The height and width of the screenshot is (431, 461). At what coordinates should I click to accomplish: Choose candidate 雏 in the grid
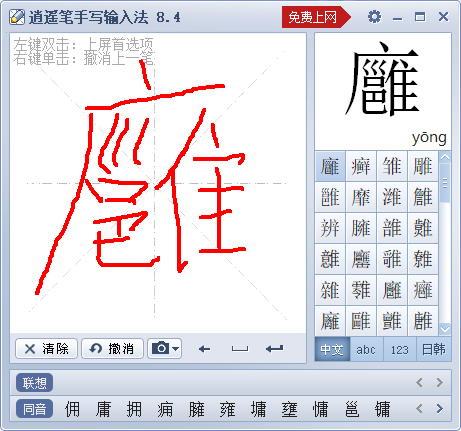point(392,166)
